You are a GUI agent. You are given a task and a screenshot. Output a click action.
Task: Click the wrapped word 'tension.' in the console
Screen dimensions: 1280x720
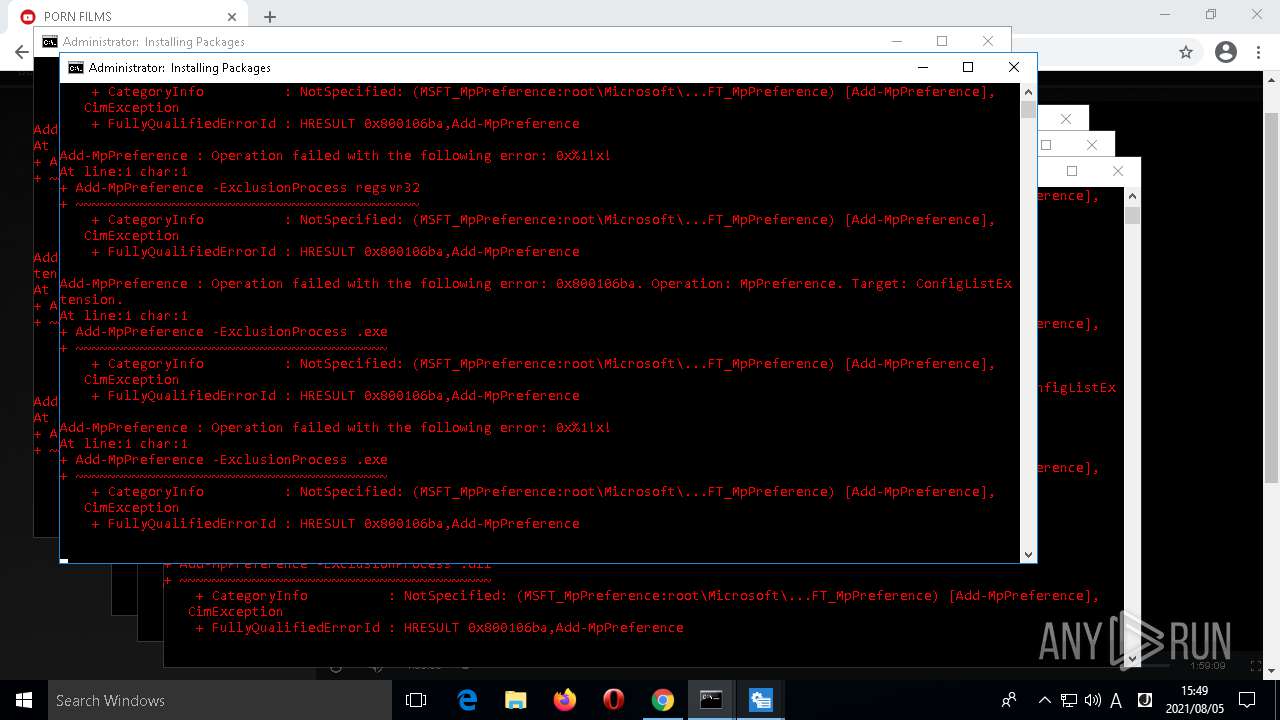(92, 300)
